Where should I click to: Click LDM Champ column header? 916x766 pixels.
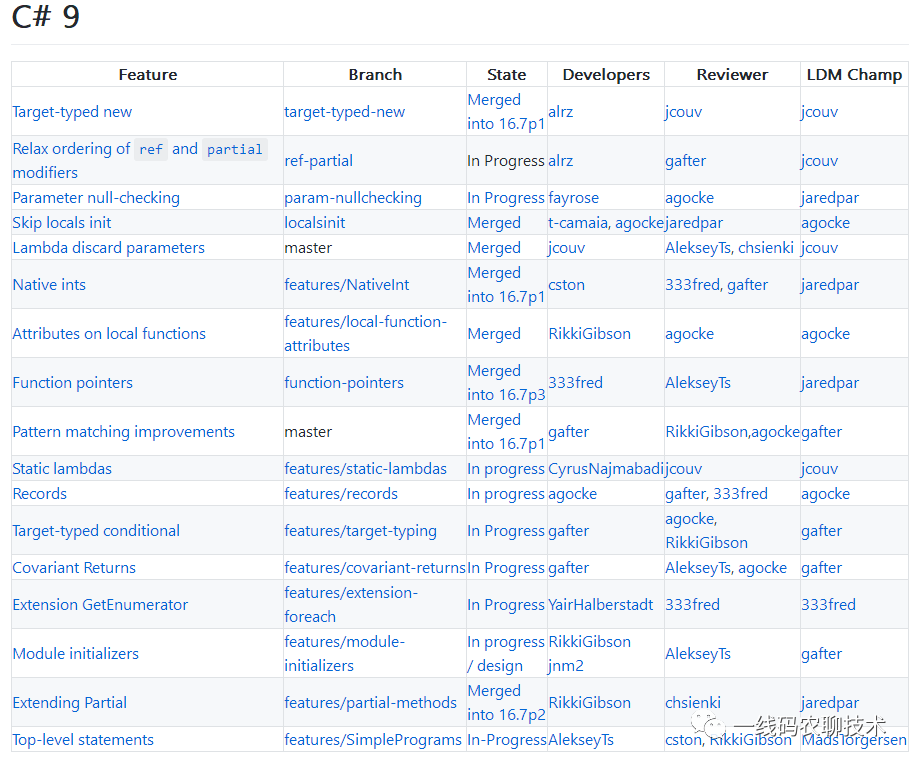(854, 75)
